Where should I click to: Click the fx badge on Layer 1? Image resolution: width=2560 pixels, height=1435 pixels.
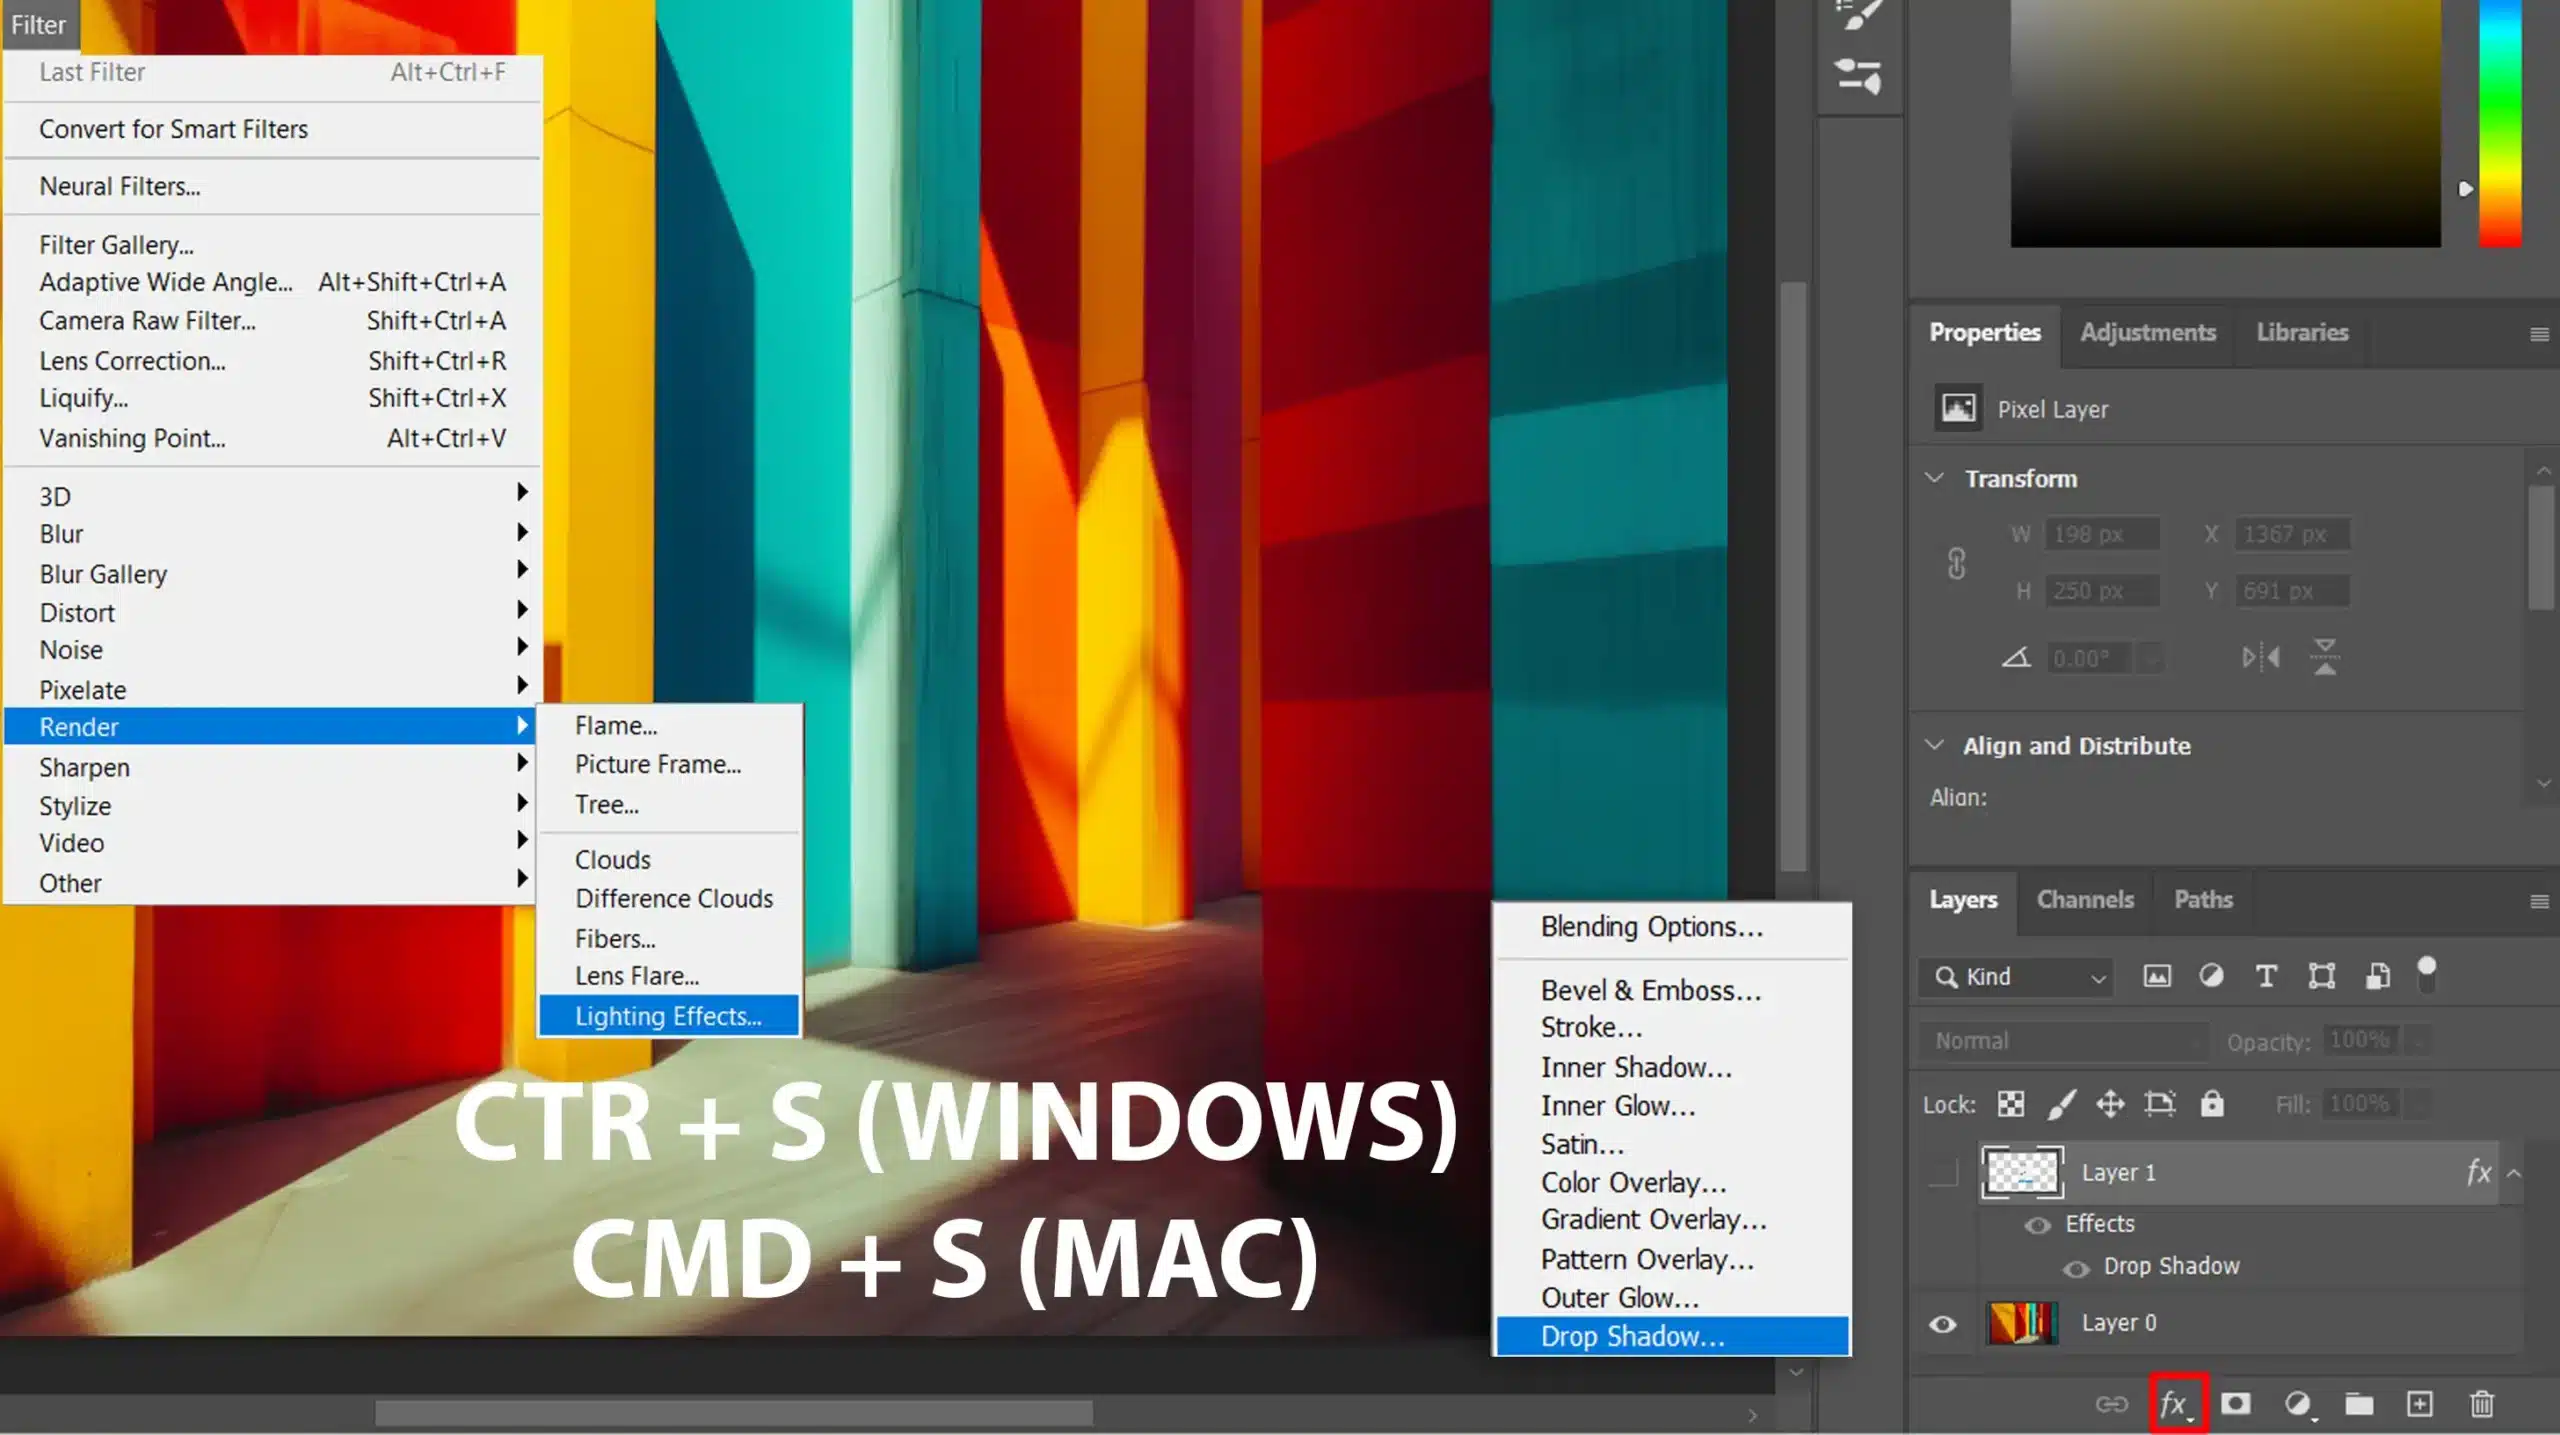(x=2478, y=1172)
